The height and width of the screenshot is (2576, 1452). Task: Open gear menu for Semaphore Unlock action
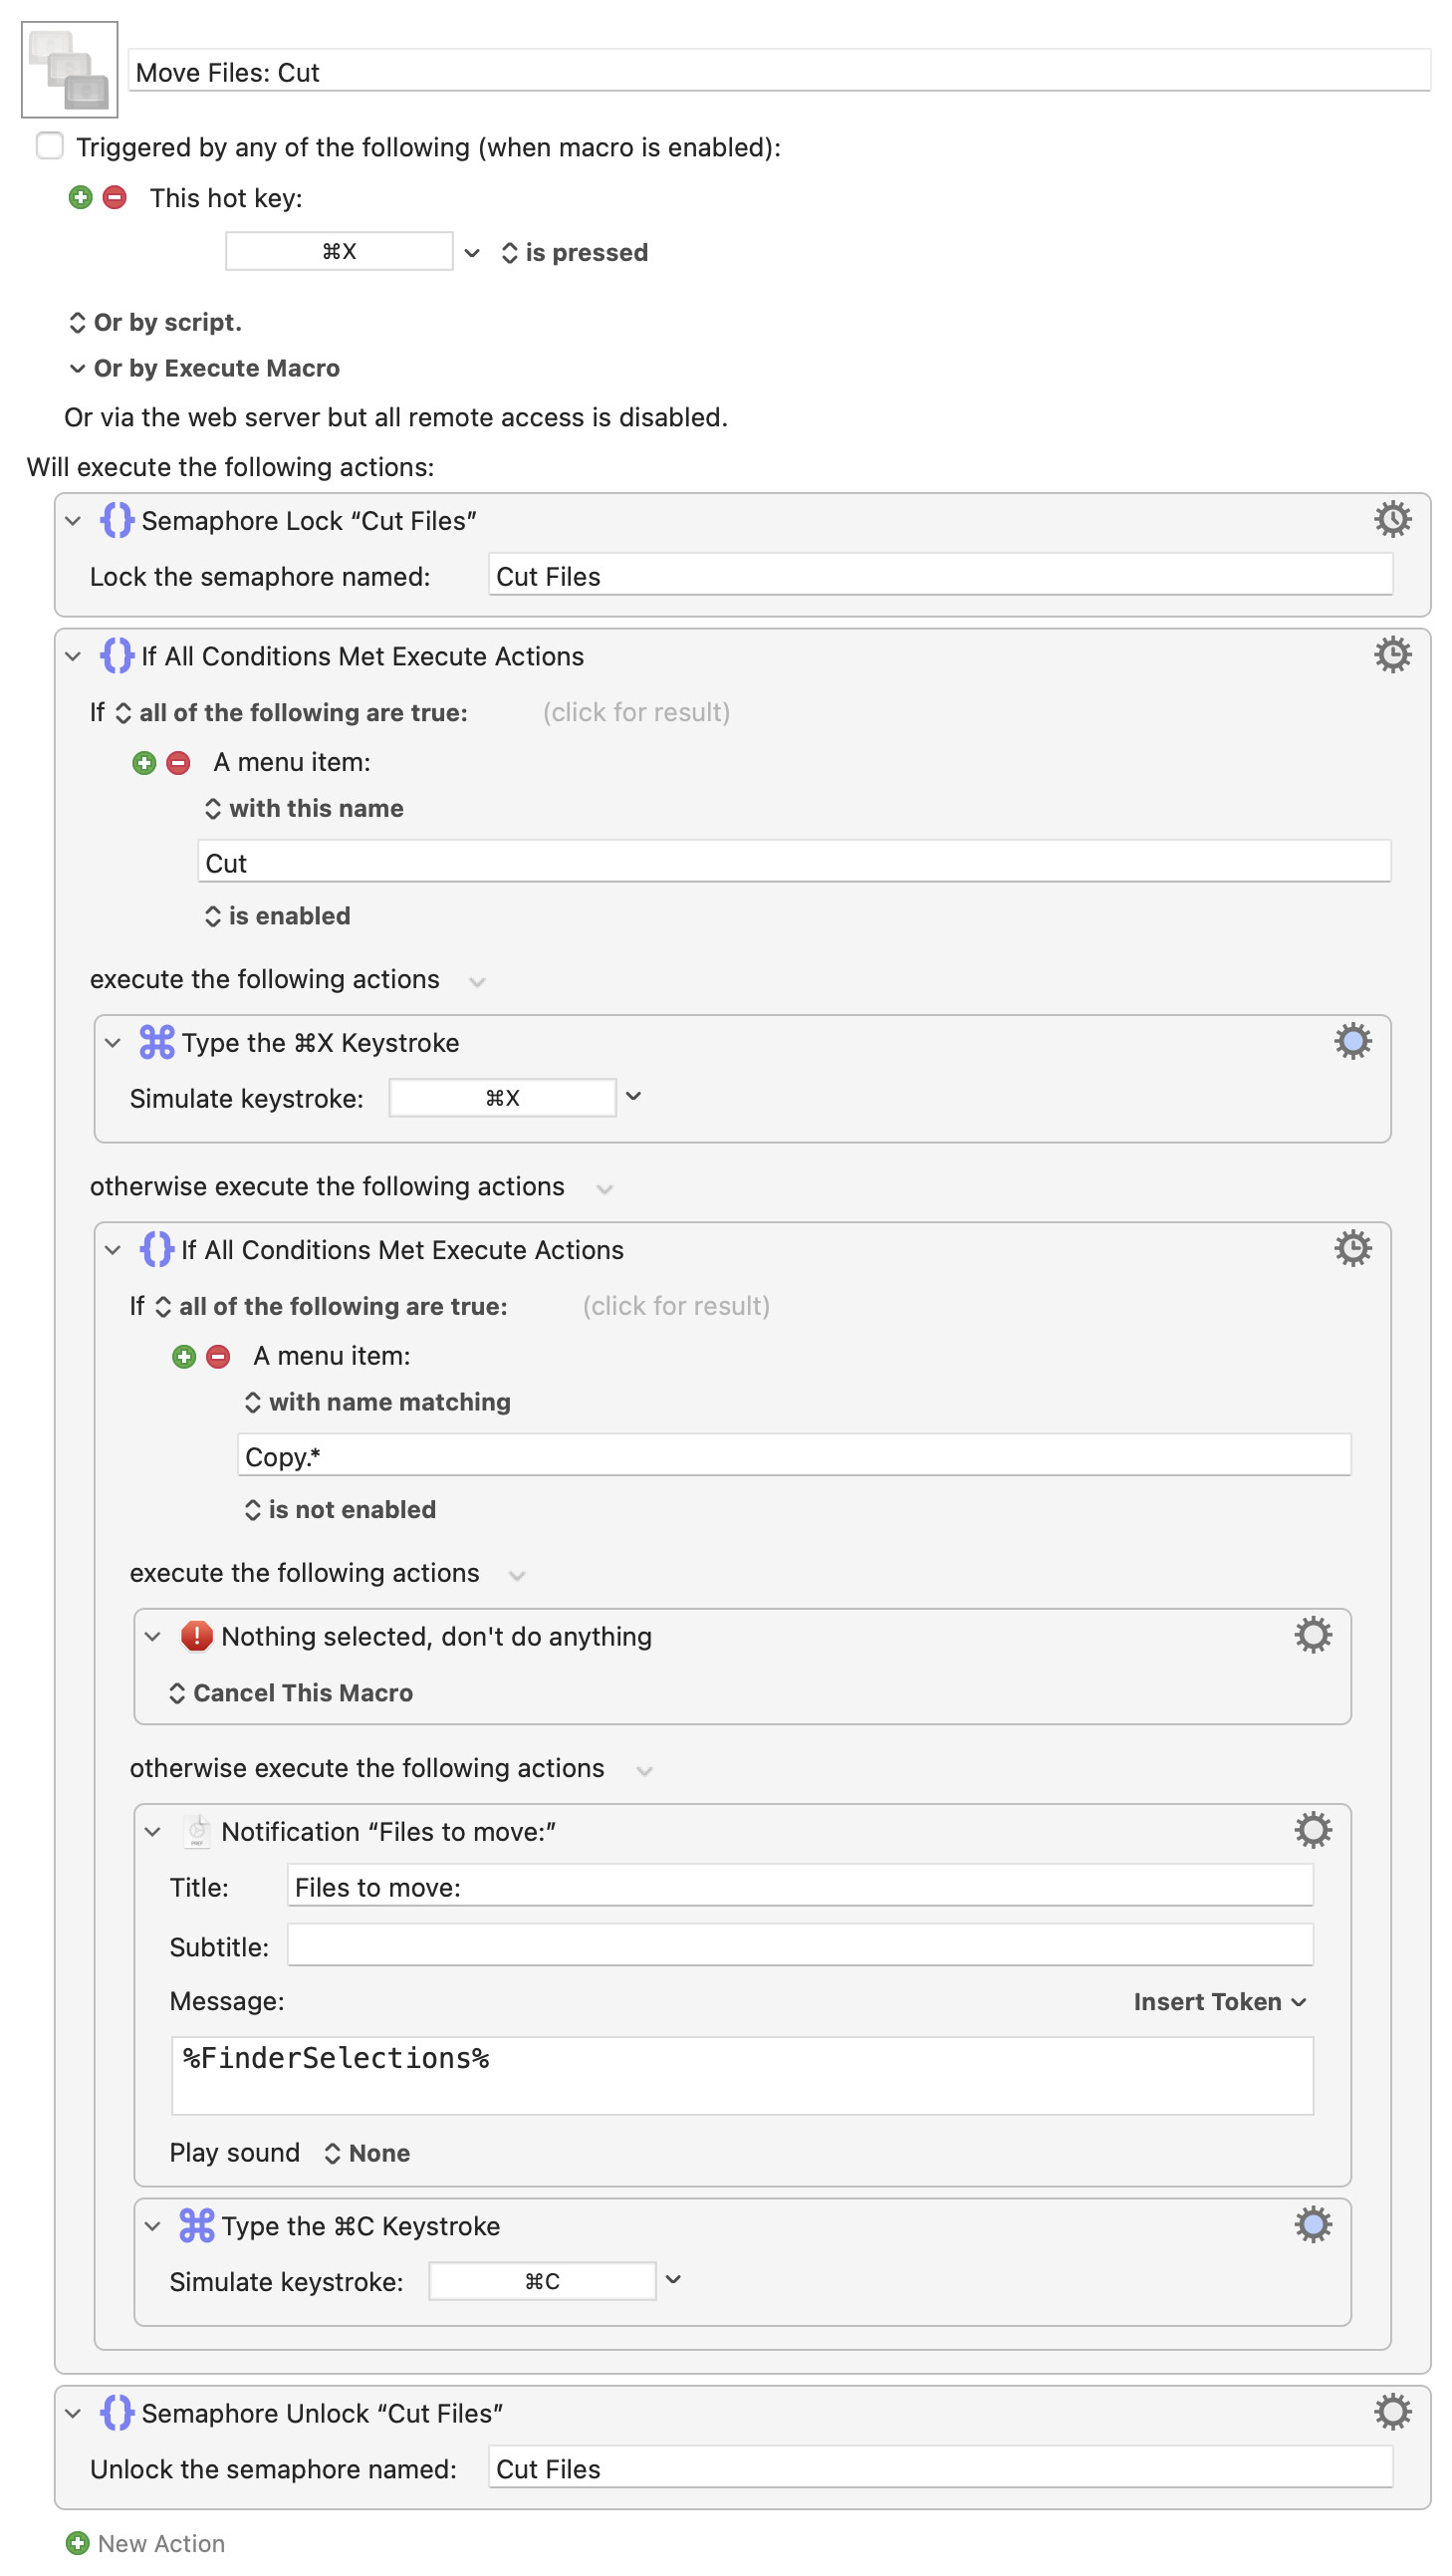(1391, 2411)
